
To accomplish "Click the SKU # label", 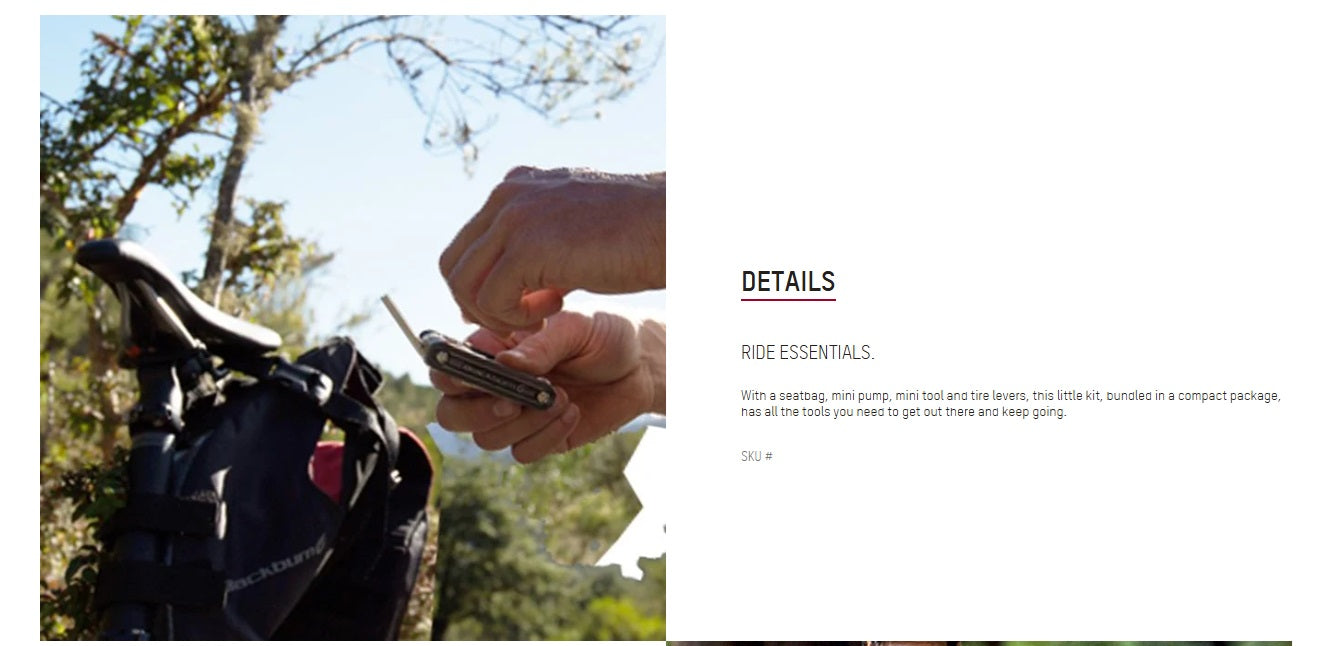I will [757, 456].
